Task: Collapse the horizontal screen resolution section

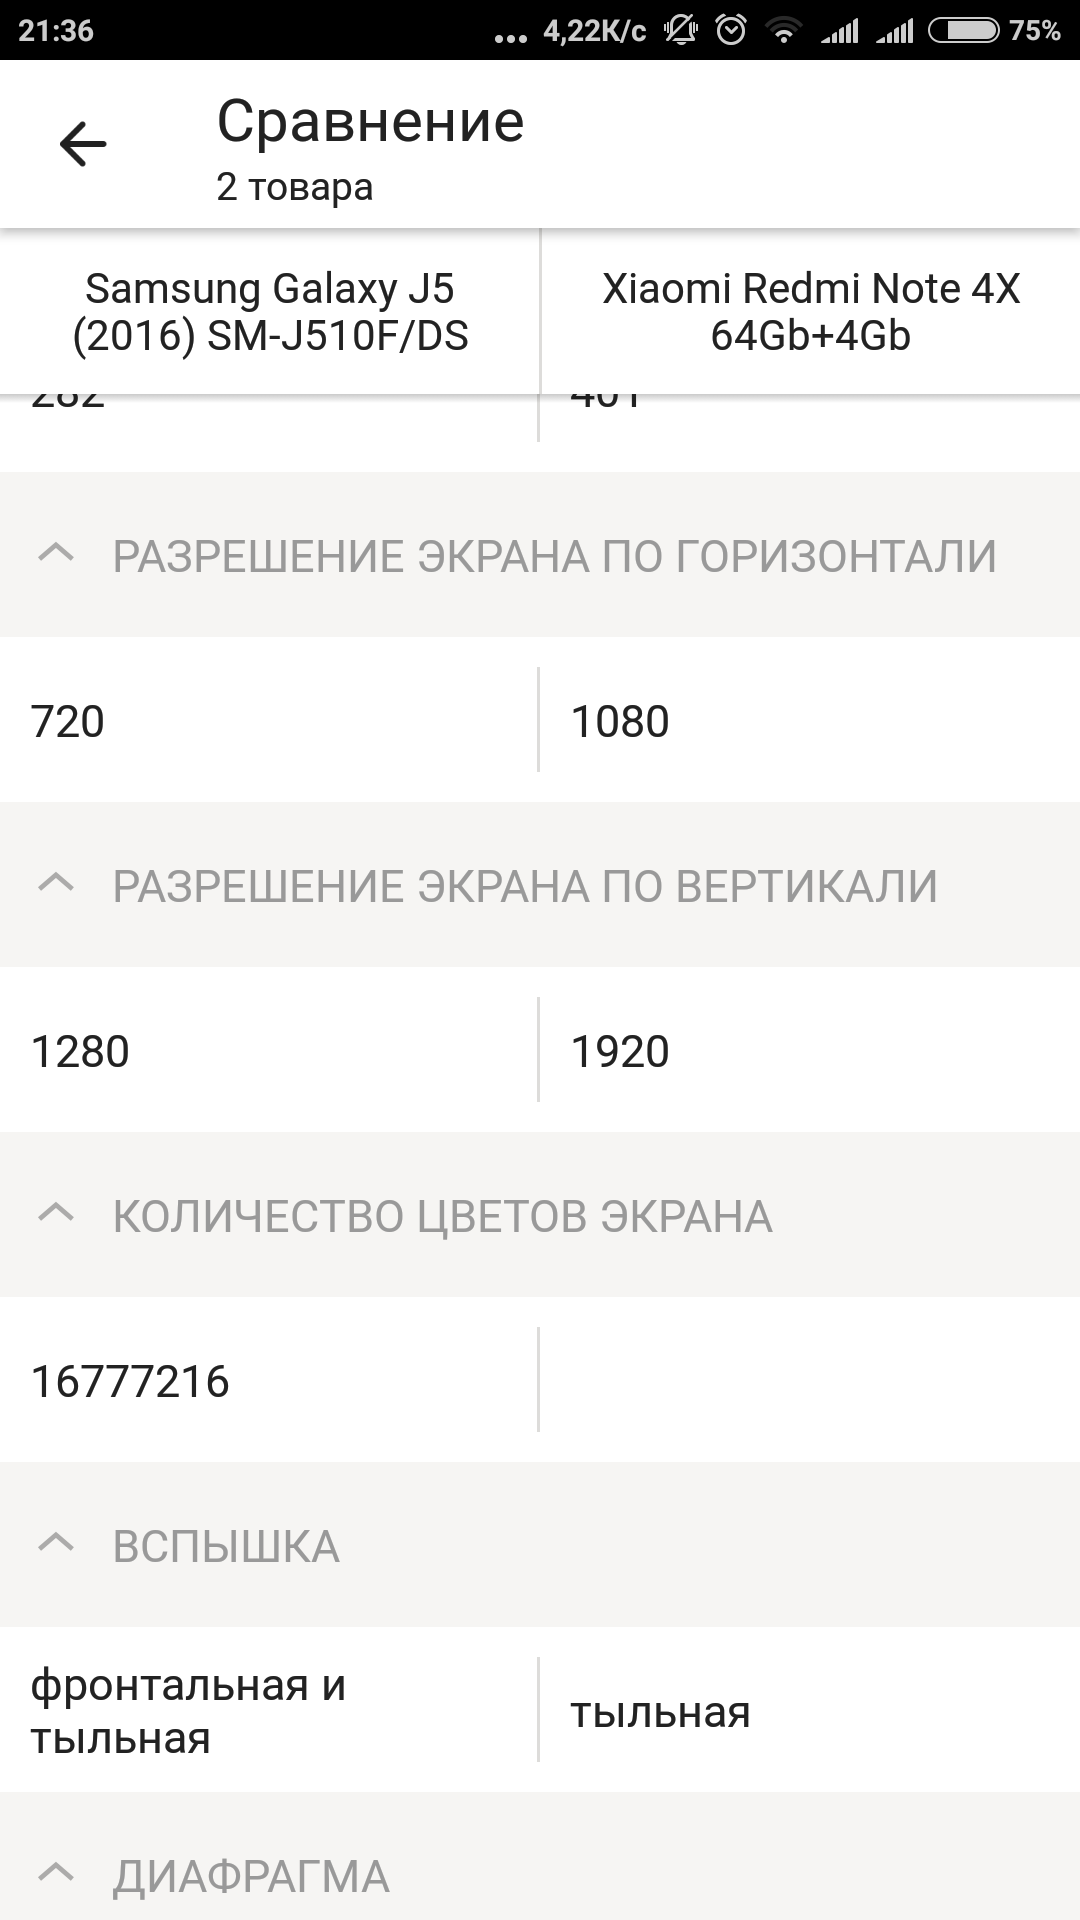Action: click(x=56, y=554)
